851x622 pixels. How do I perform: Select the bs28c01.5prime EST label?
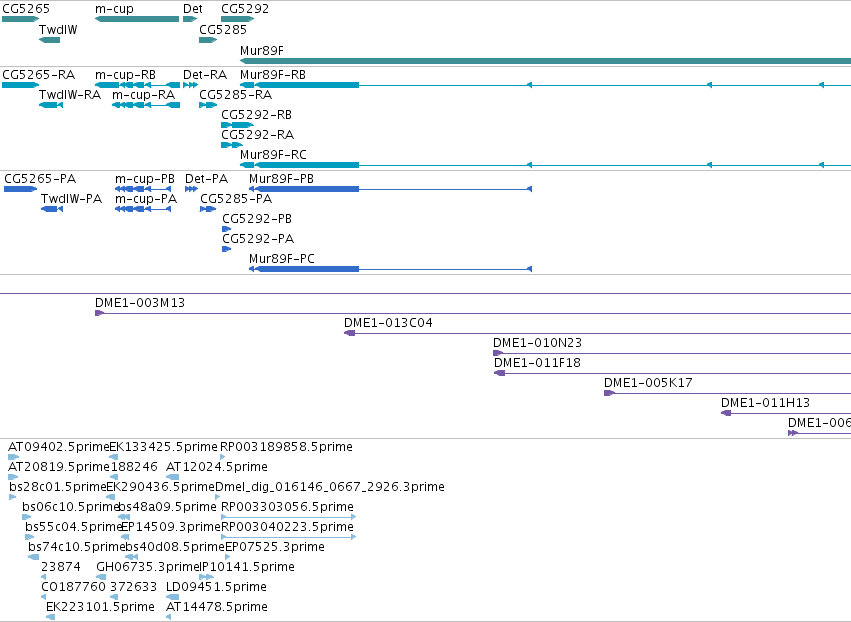[58, 487]
